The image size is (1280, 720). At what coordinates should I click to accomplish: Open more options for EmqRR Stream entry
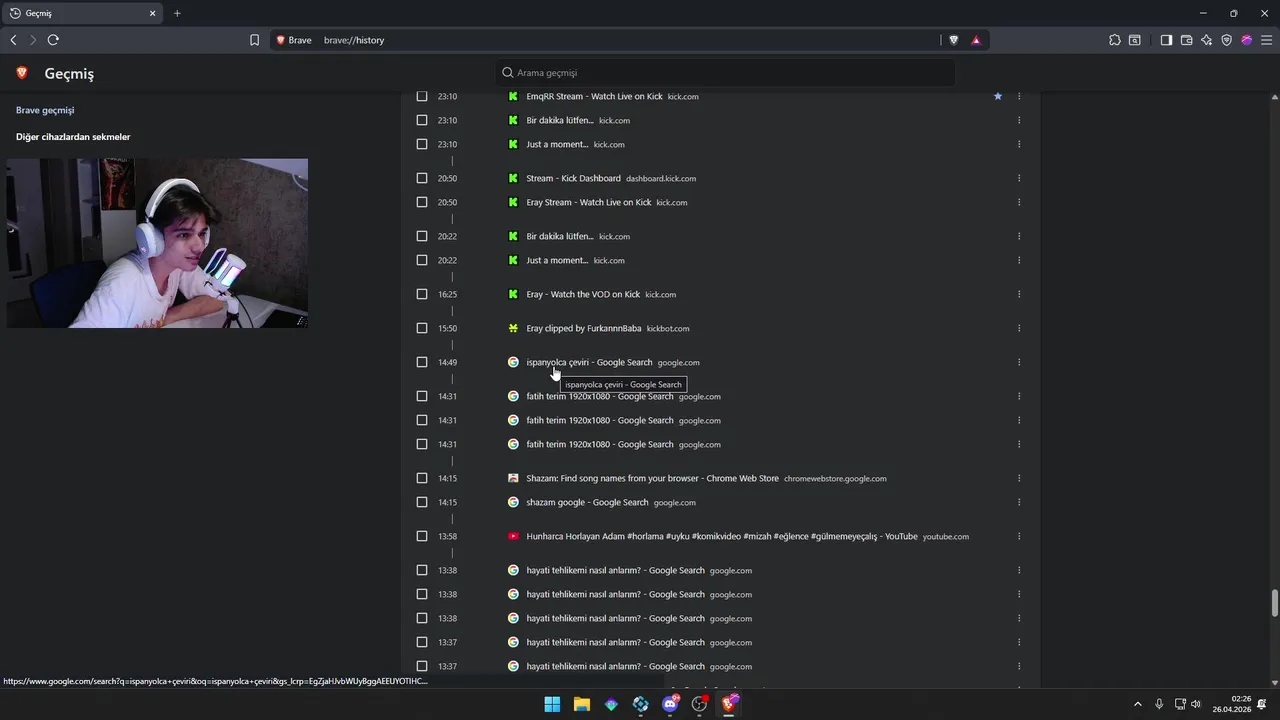coord(1019,96)
